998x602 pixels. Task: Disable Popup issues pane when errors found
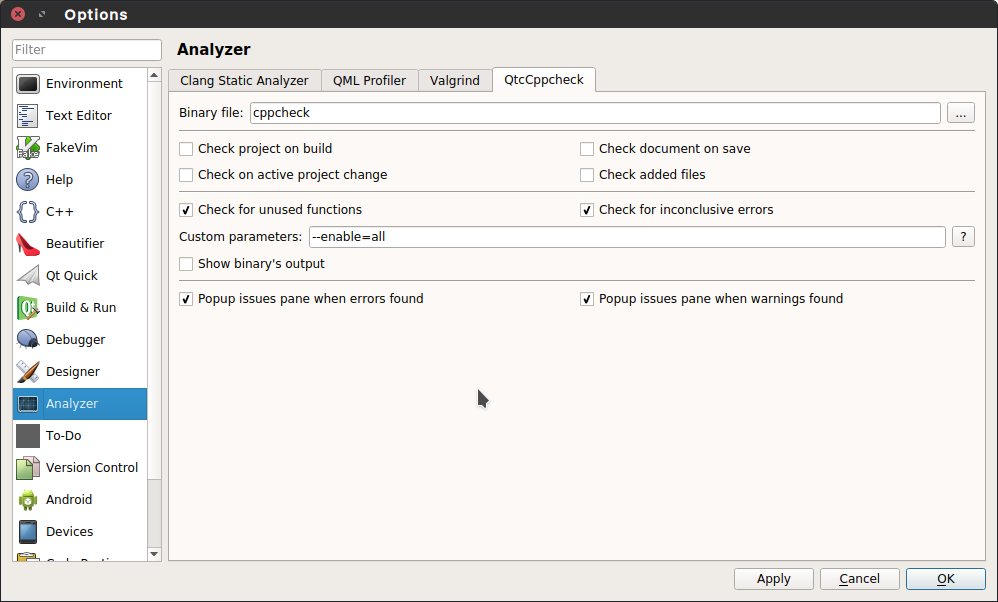pyautogui.click(x=186, y=299)
